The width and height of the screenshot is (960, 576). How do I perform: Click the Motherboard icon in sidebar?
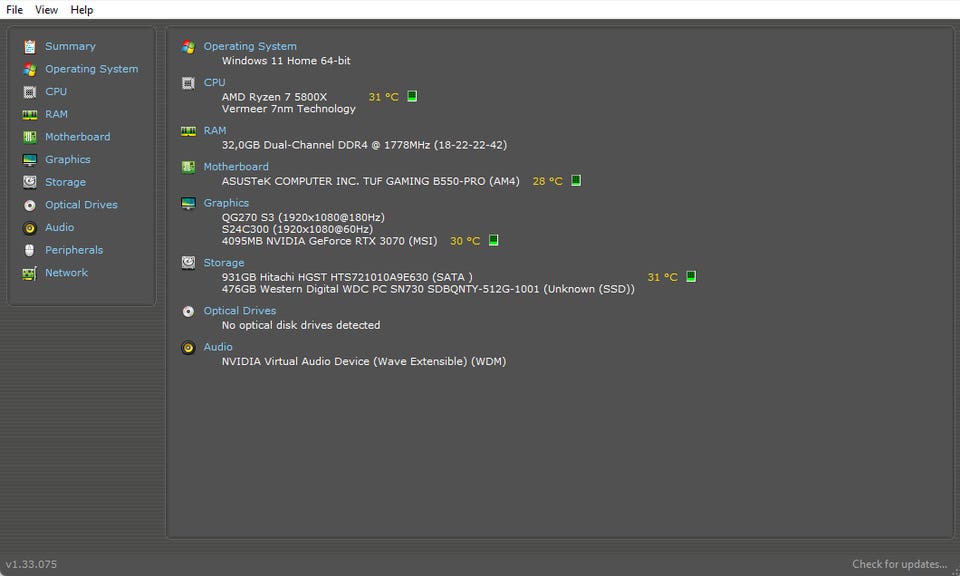(x=29, y=137)
